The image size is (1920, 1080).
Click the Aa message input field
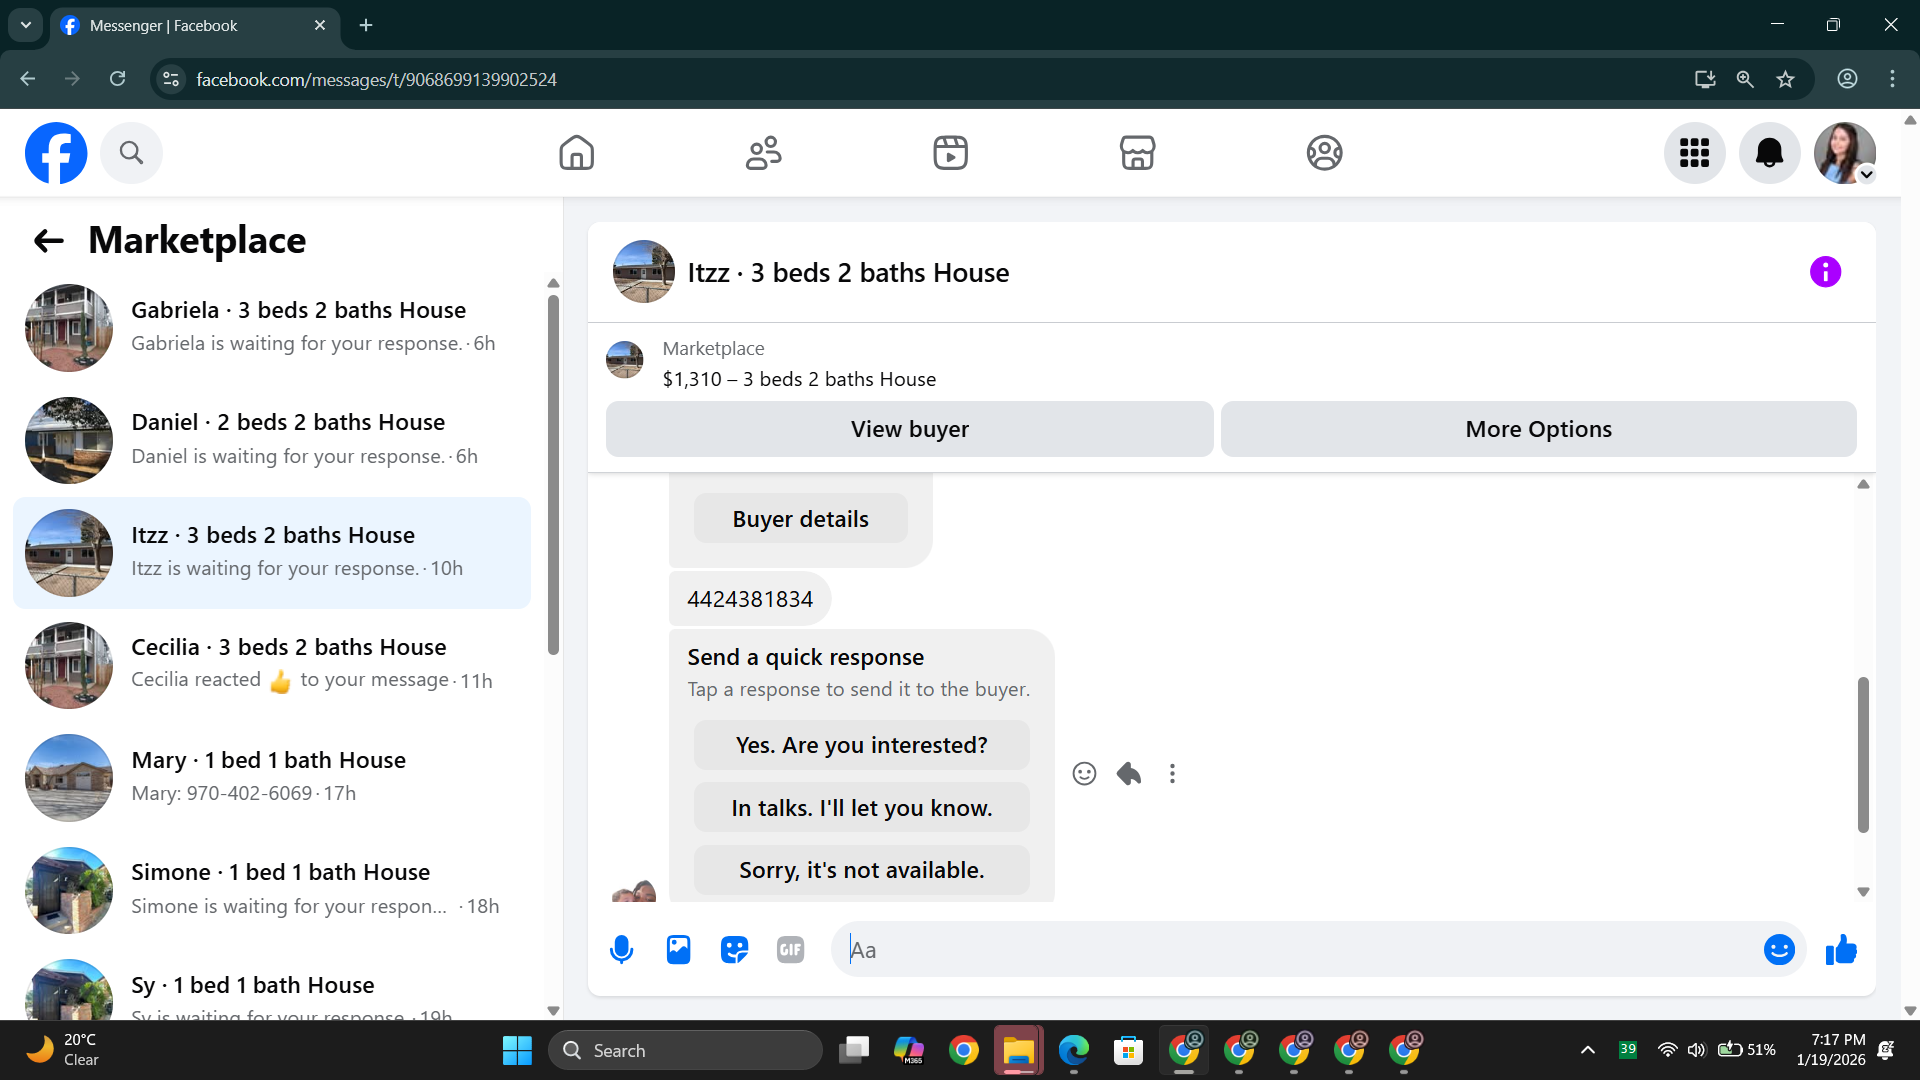1290,949
